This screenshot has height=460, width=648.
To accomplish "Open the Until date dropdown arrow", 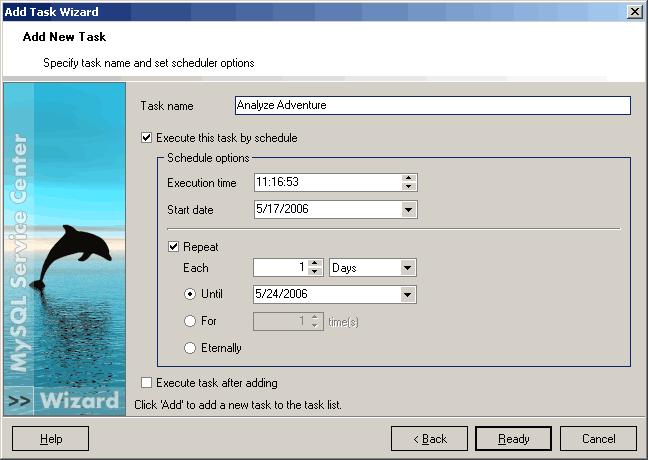I will pyautogui.click(x=407, y=295).
